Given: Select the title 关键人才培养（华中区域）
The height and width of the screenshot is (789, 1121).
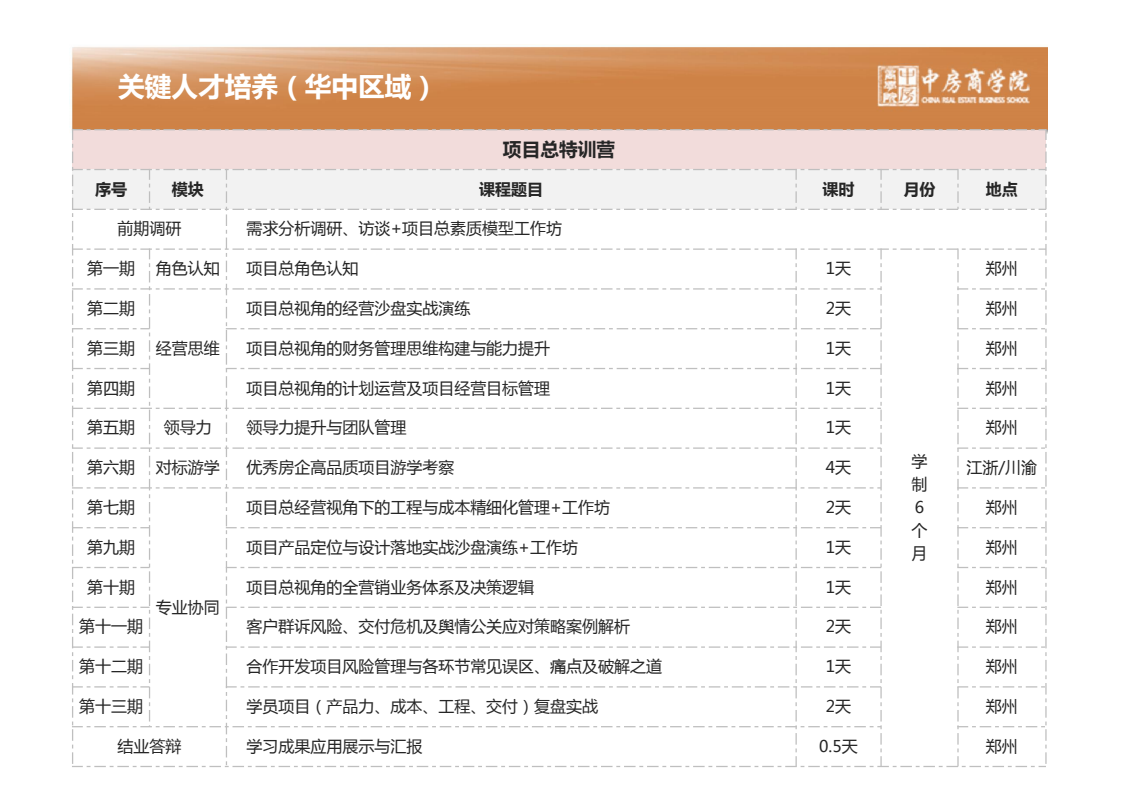Looking at the screenshot, I should point(275,87).
